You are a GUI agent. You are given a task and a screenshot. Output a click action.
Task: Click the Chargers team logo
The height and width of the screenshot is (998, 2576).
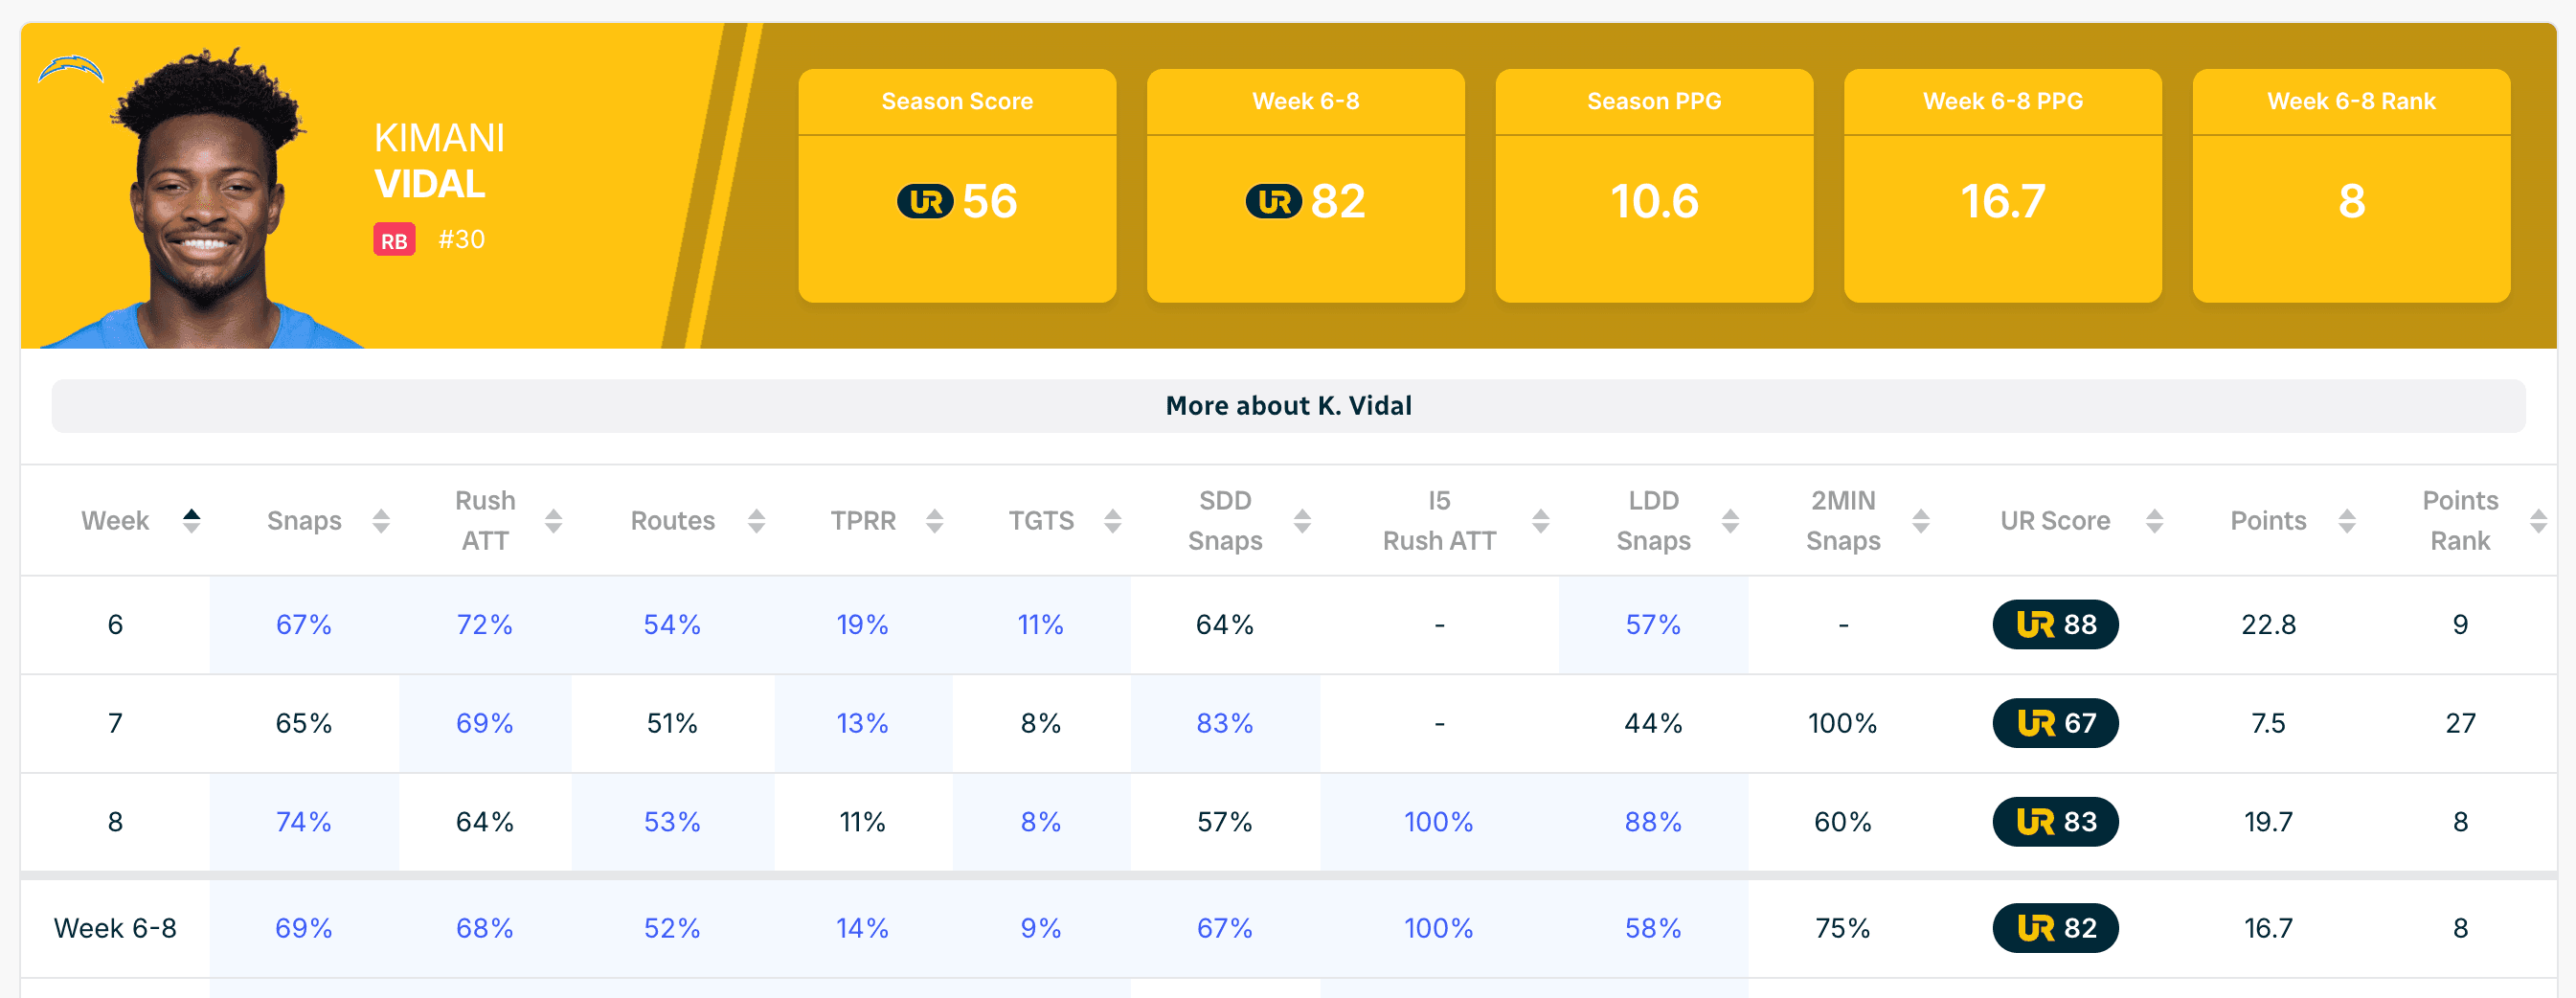click(70, 70)
